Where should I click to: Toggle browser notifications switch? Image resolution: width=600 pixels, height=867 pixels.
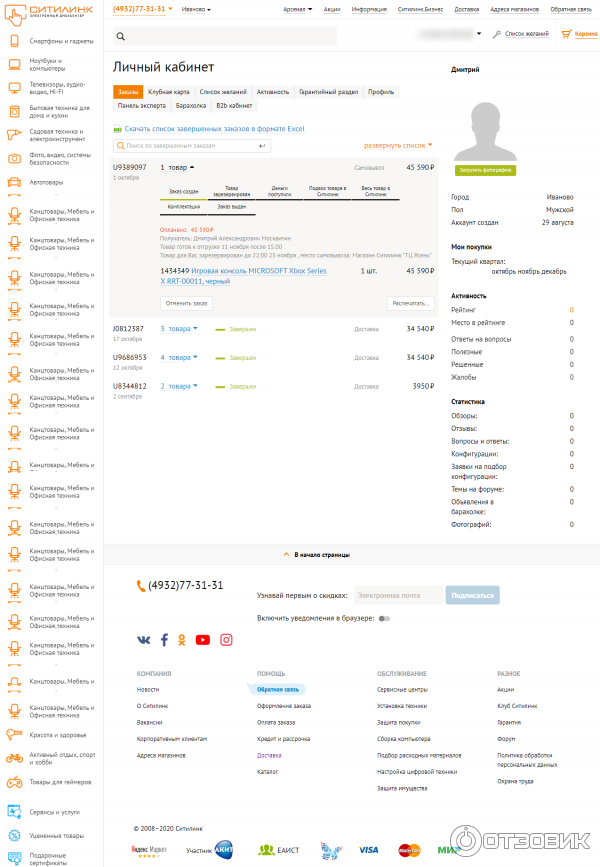coord(384,619)
